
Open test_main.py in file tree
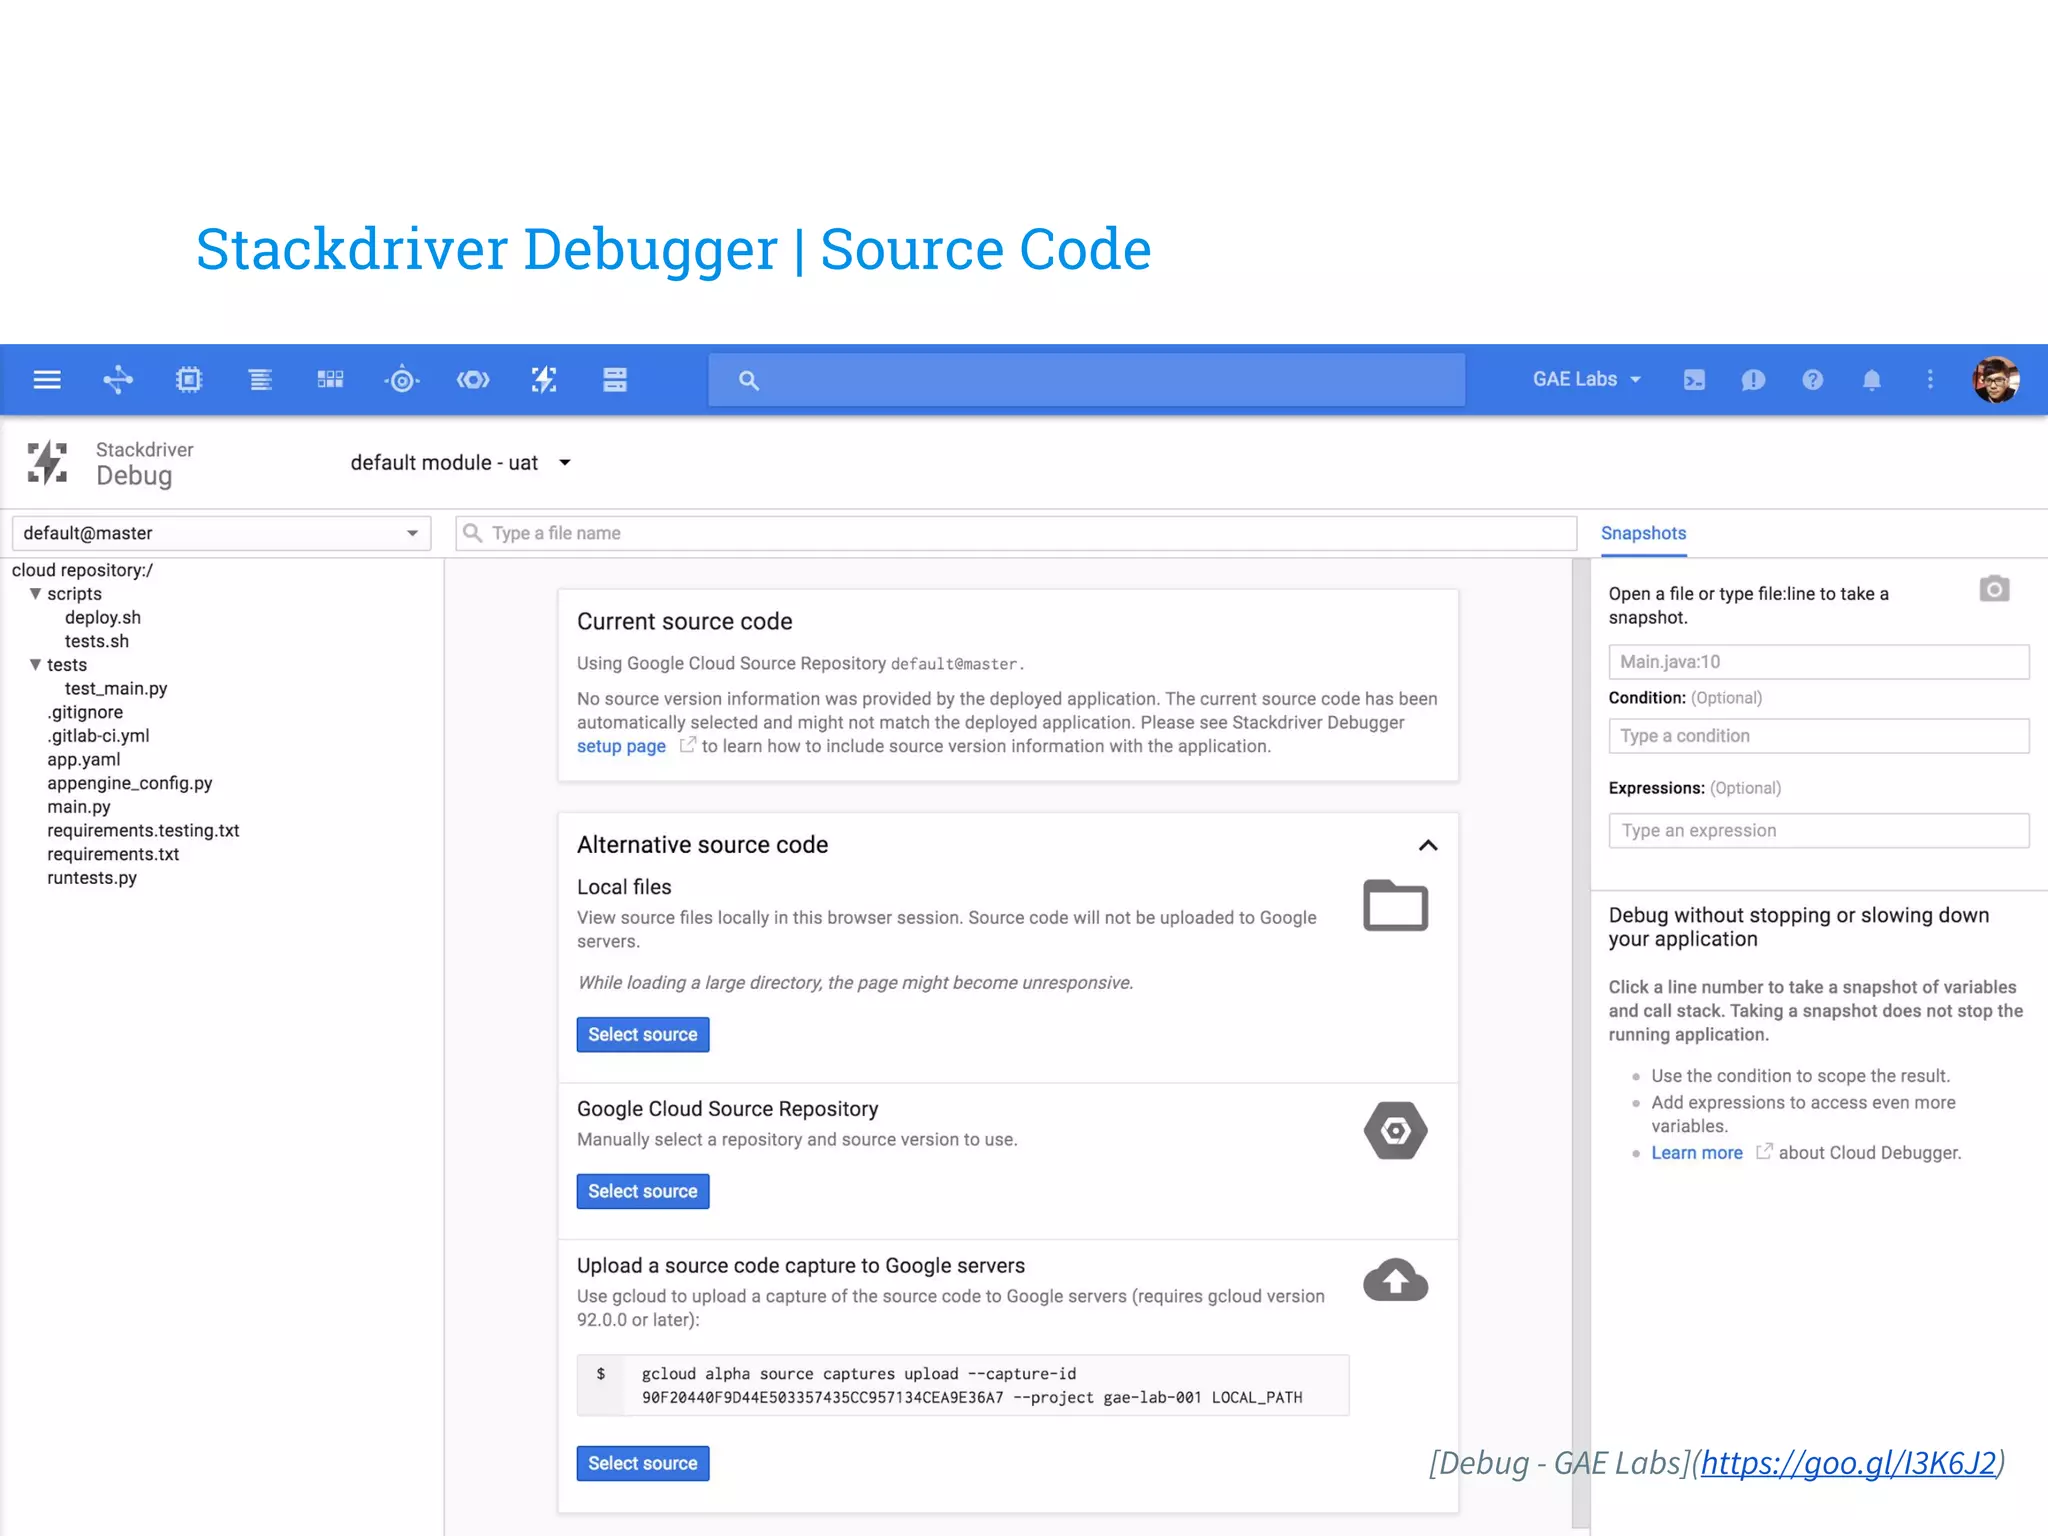pyautogui.click(x=116, y=689)
